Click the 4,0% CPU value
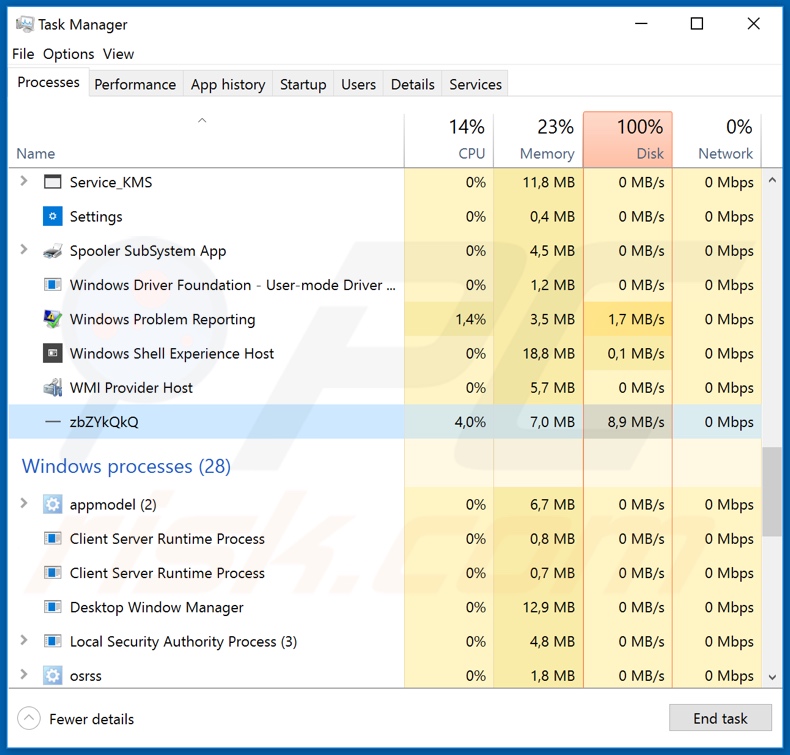Image resolution: width=790 pixels, height=755 pixels. pyautogui.click(x=470, y=422)
